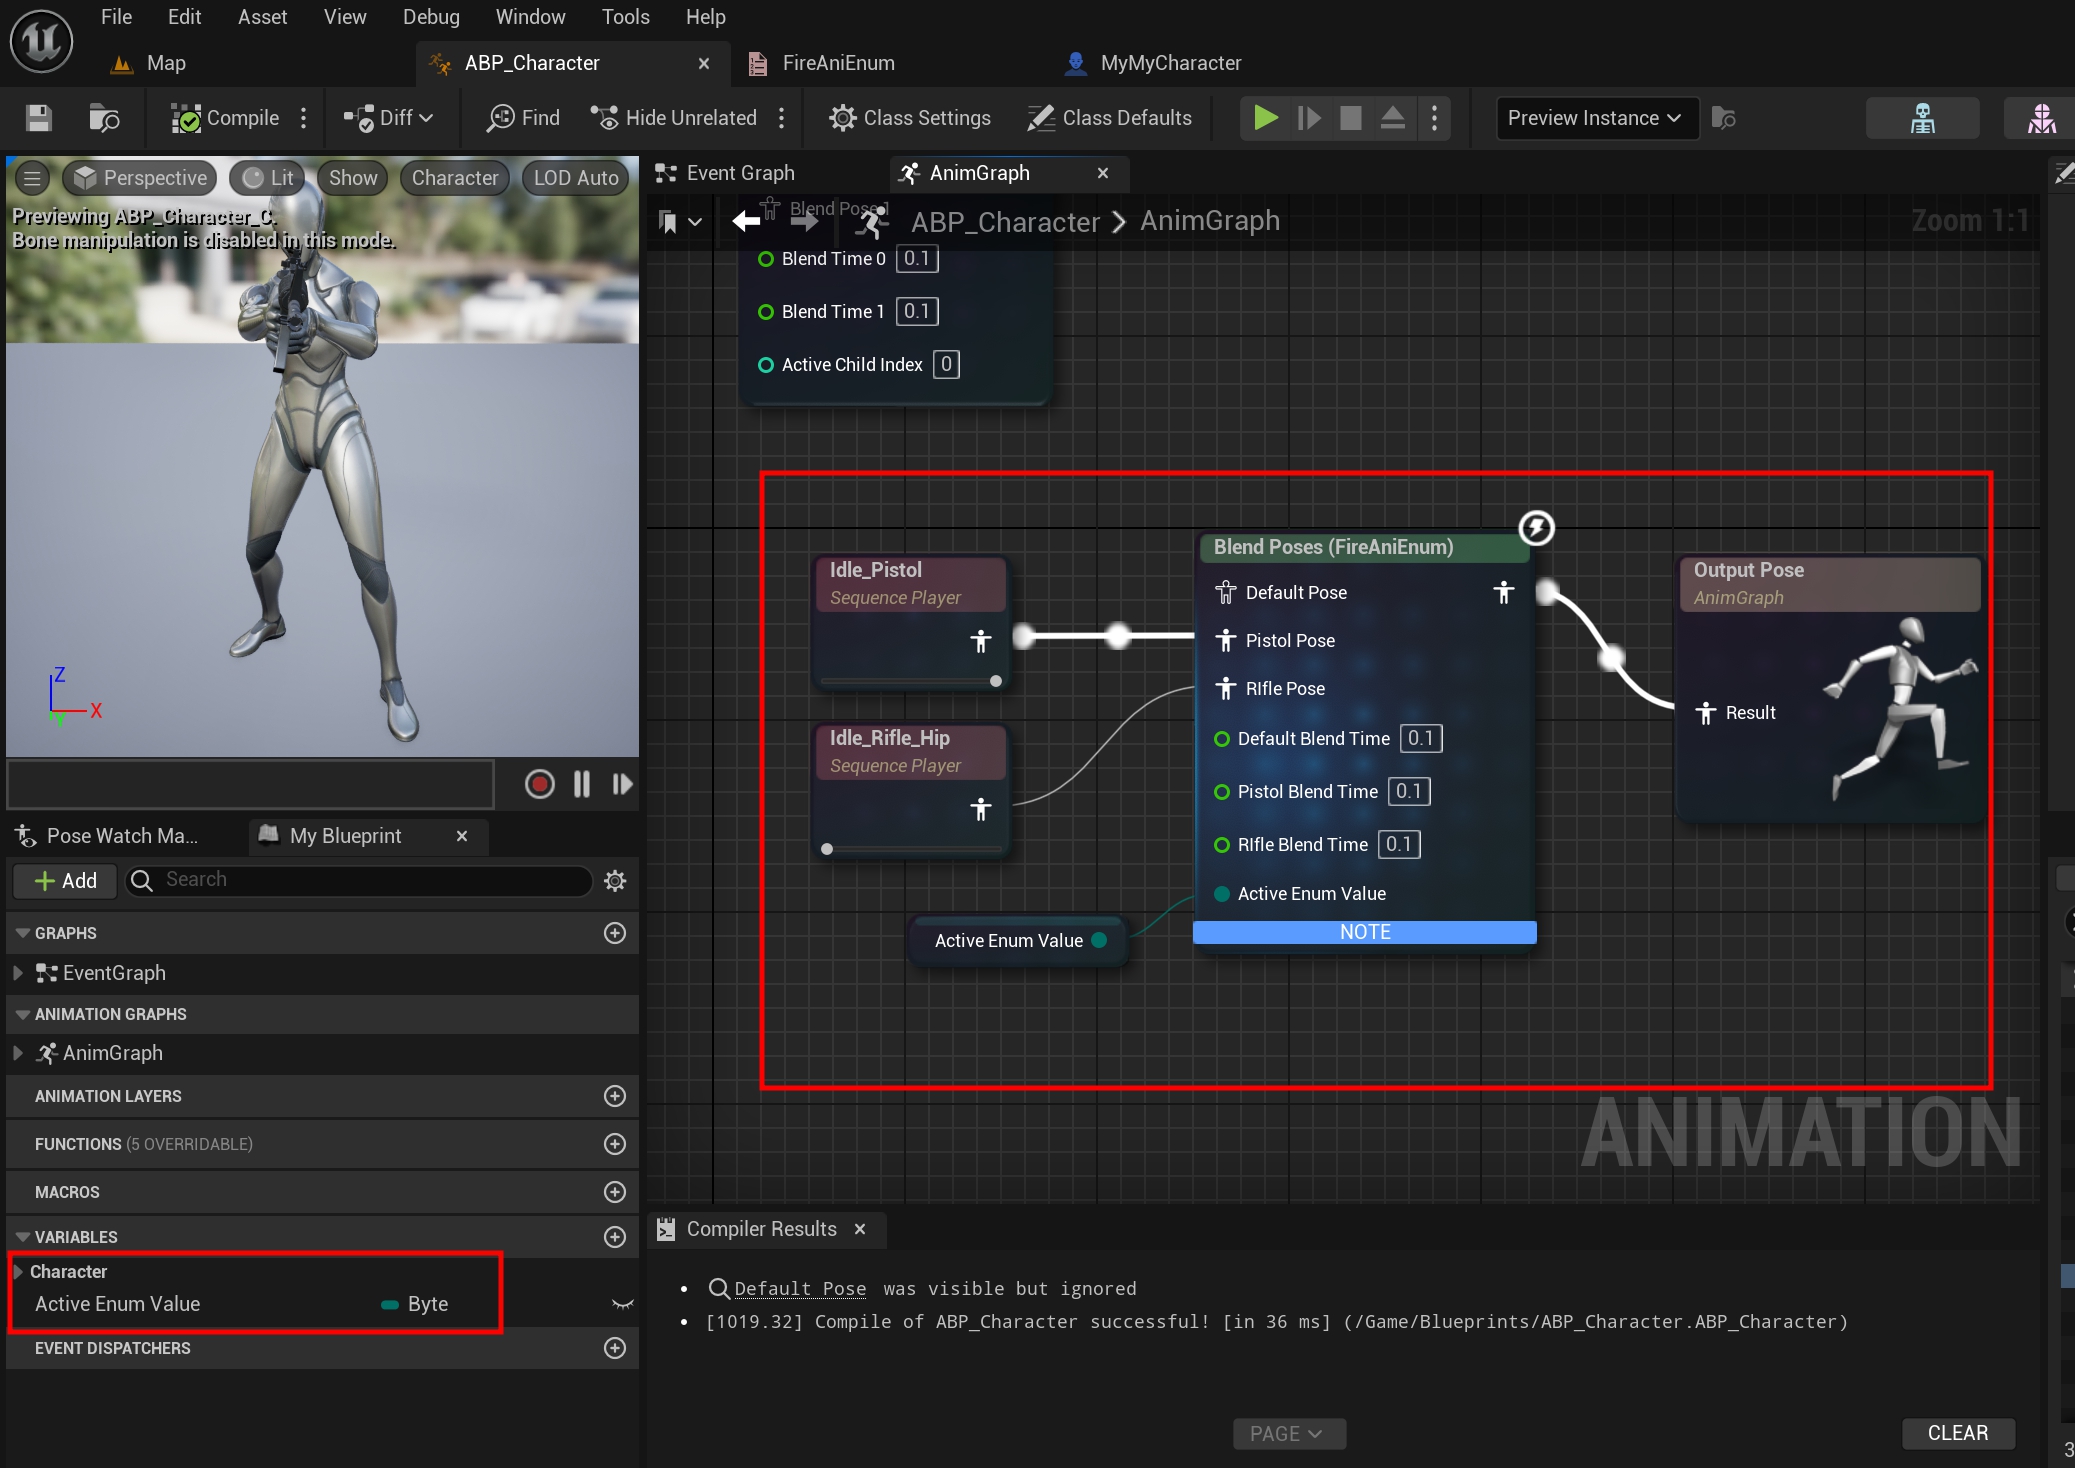Open the Find tool
Image resolution: width=2075 pixels, height=1468 pixels.
tap(523, 118)
